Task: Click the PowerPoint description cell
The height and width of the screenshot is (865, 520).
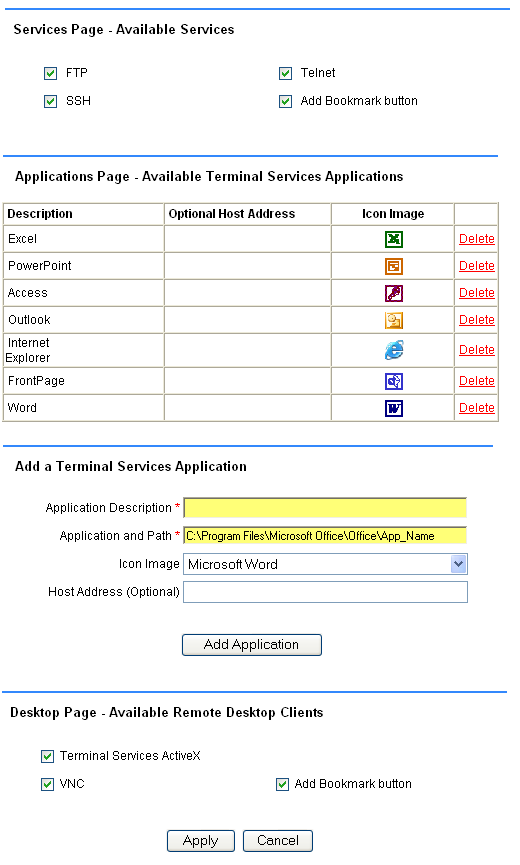Action: click(84, 266)
